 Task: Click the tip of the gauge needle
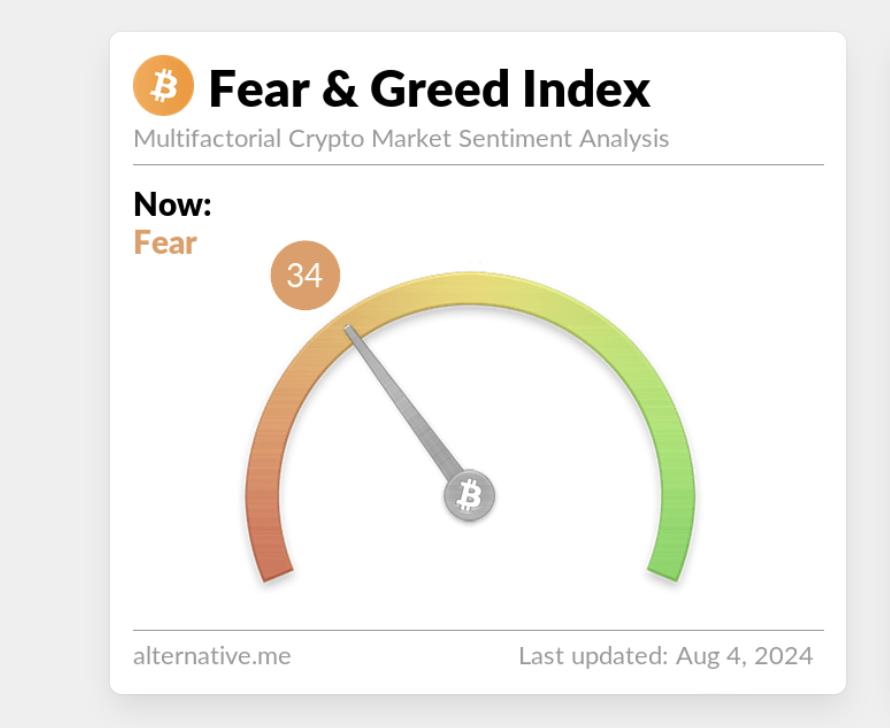pyautogui.click(x=348, y=329)
